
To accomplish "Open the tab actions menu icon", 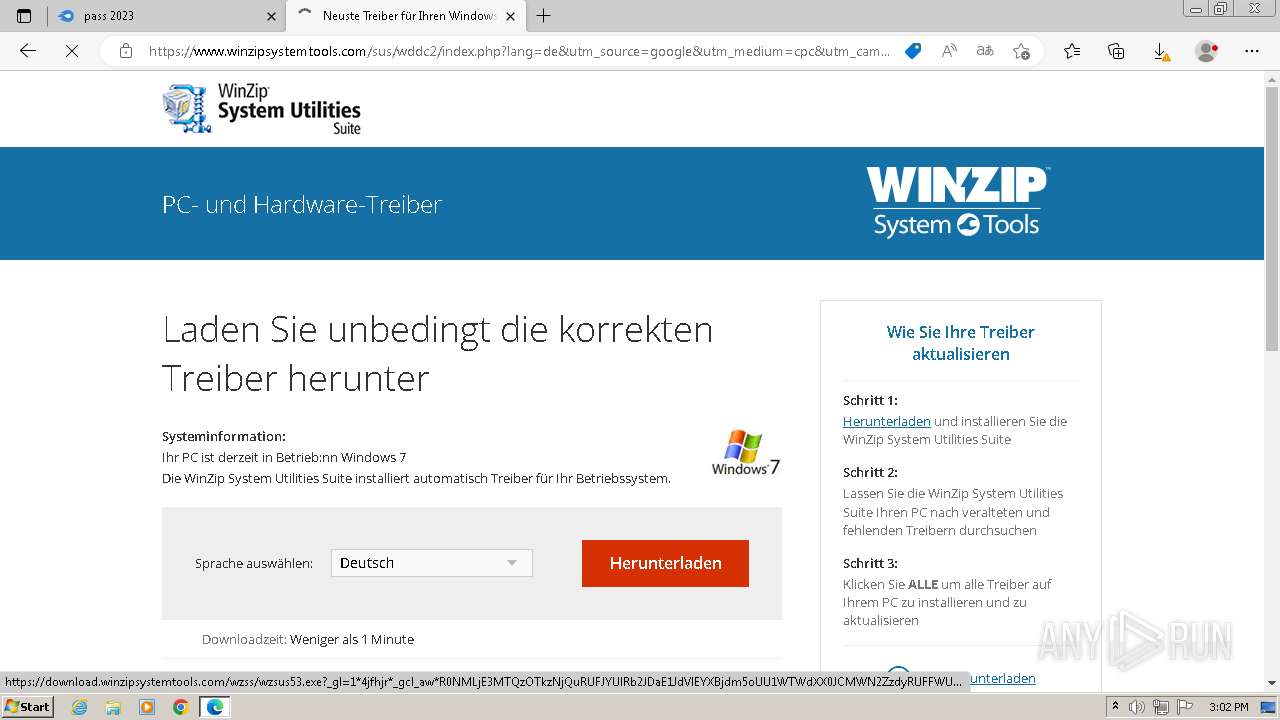I will point(24,16).
